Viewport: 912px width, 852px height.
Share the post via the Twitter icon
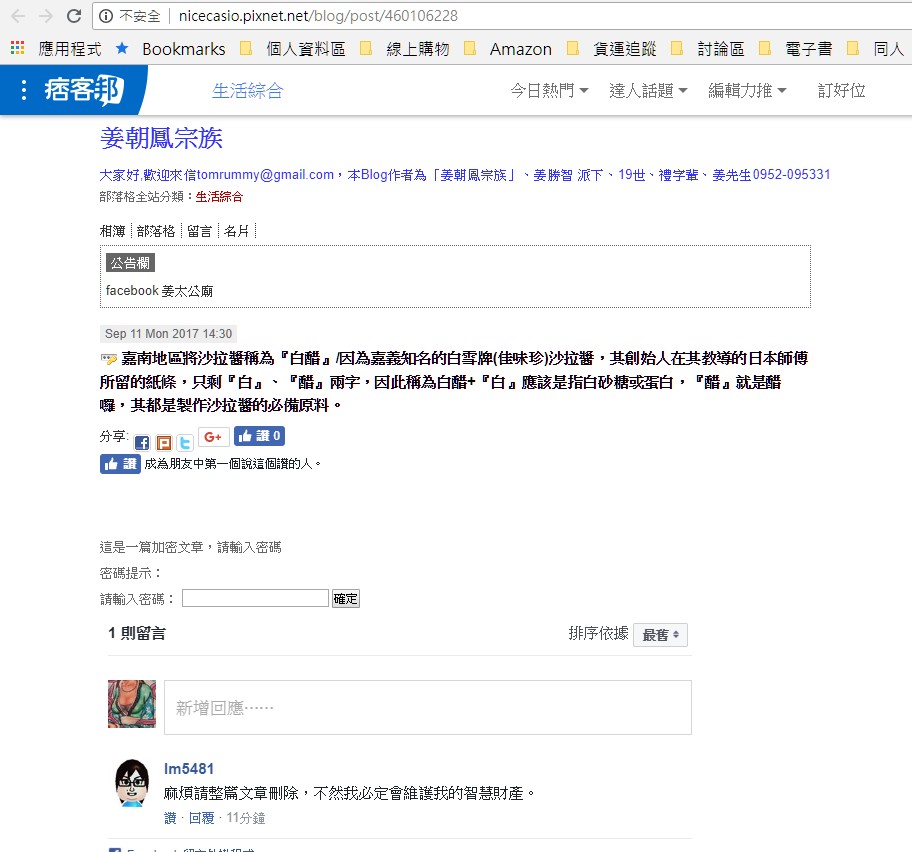click(x=183, y=436)
